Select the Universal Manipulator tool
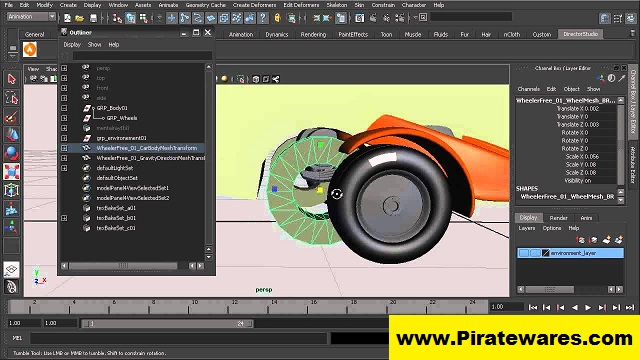Screen dimensions: 640x360 tap(11, 190)
